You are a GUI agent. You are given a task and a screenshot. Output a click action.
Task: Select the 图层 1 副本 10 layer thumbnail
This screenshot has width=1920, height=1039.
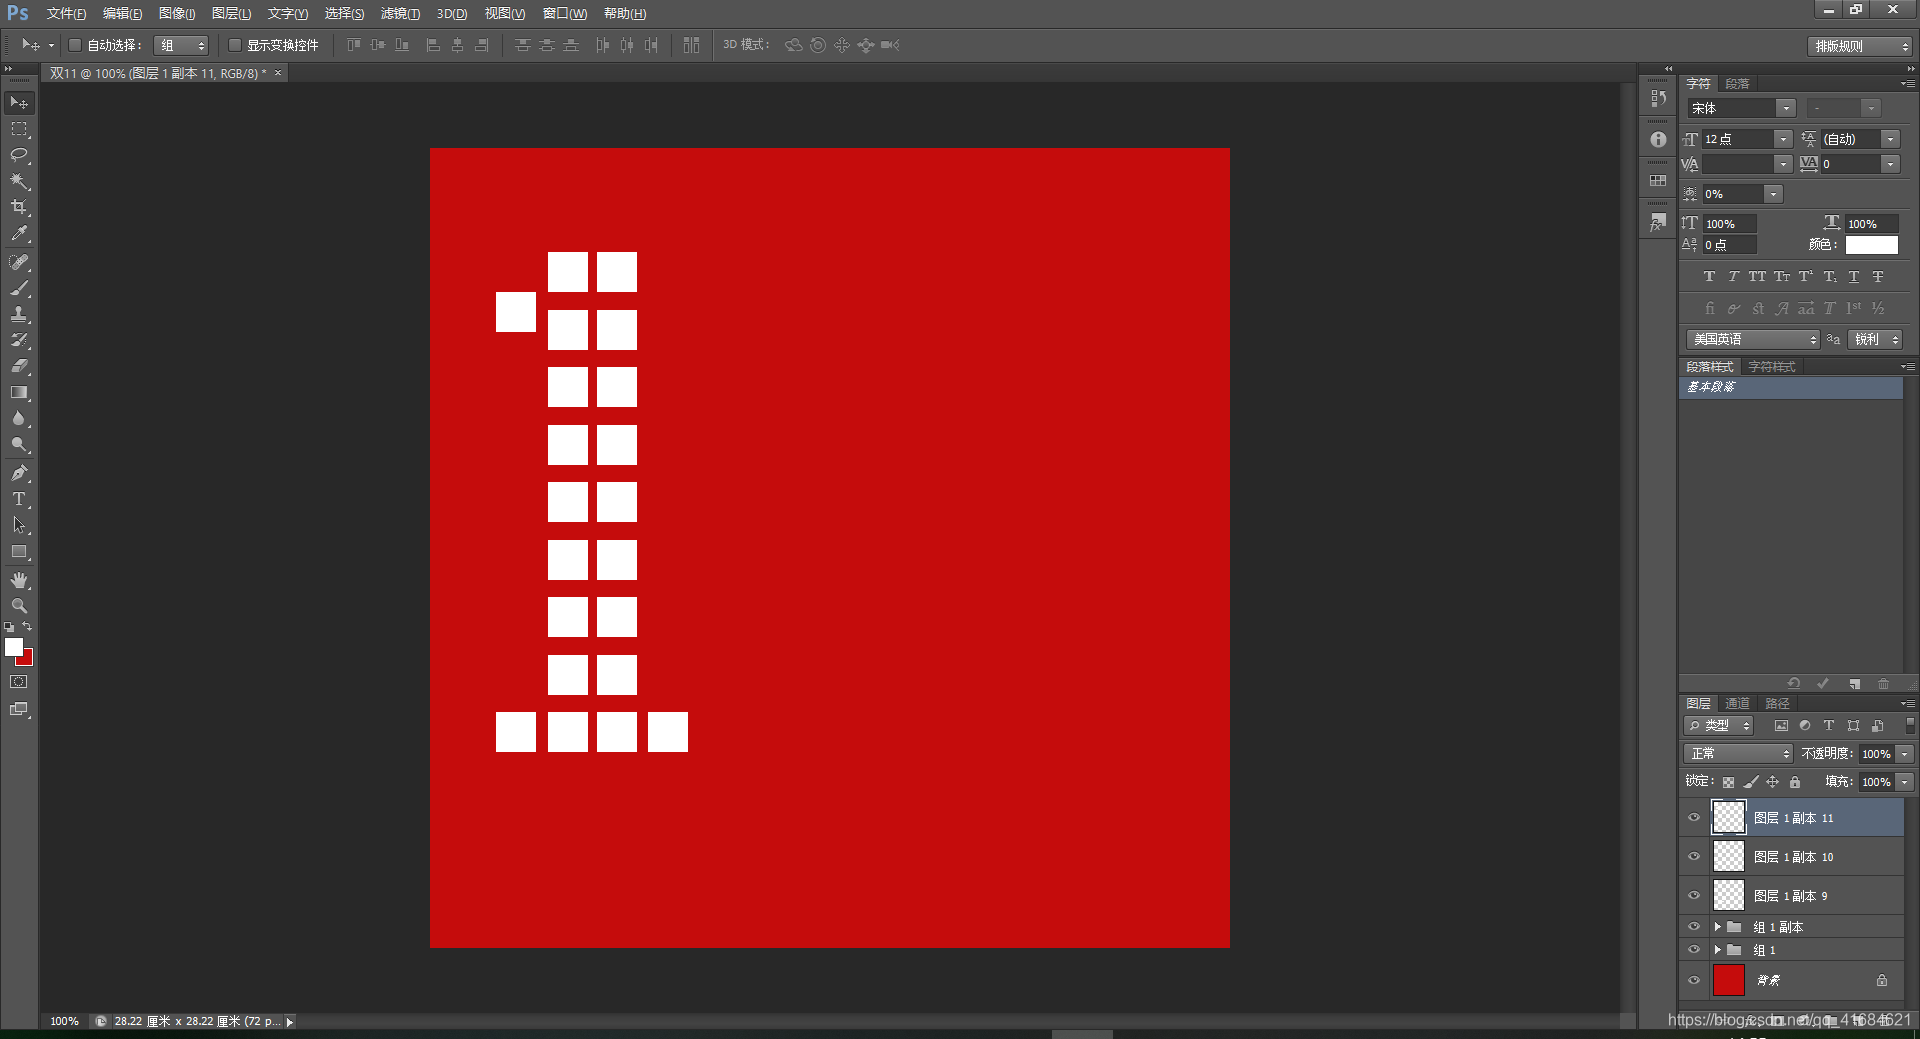click(x=1729, y=857)
